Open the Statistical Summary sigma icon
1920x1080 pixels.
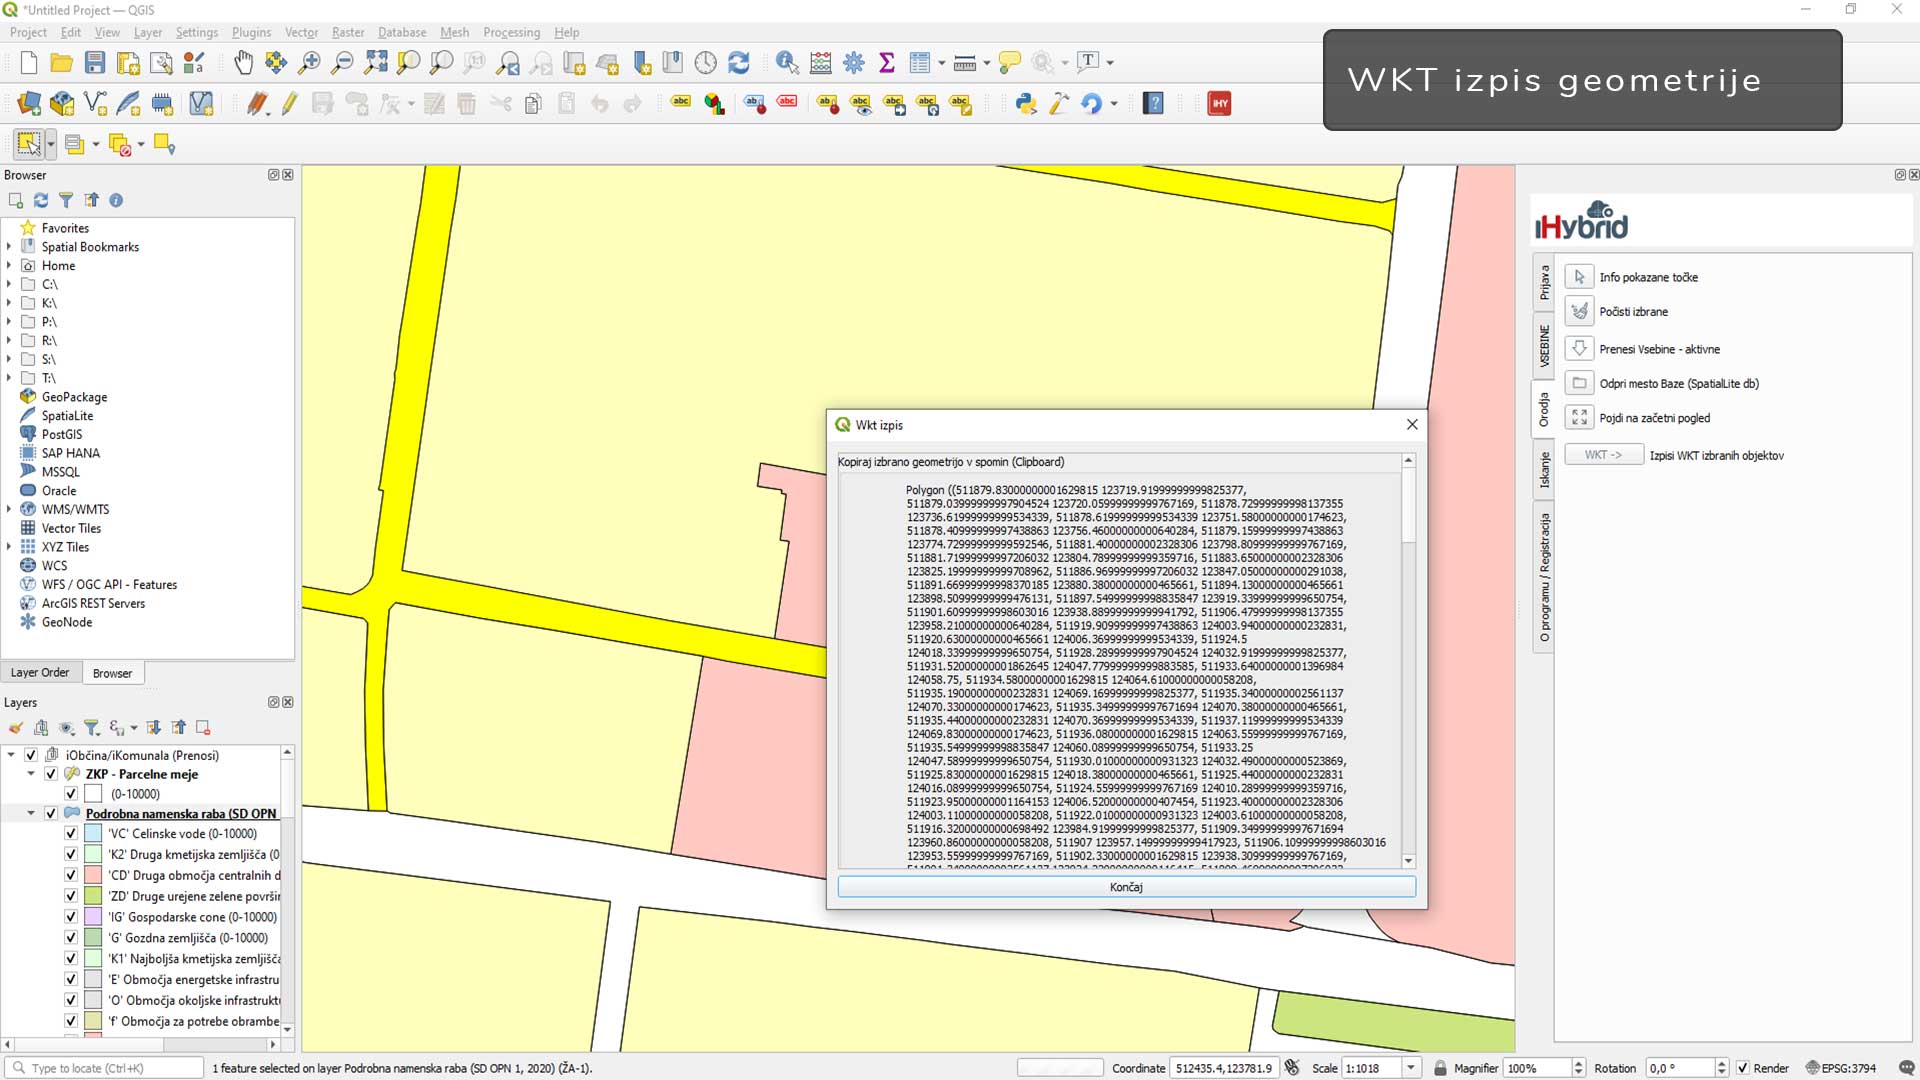pyautogui.click(x=886, y=63)
